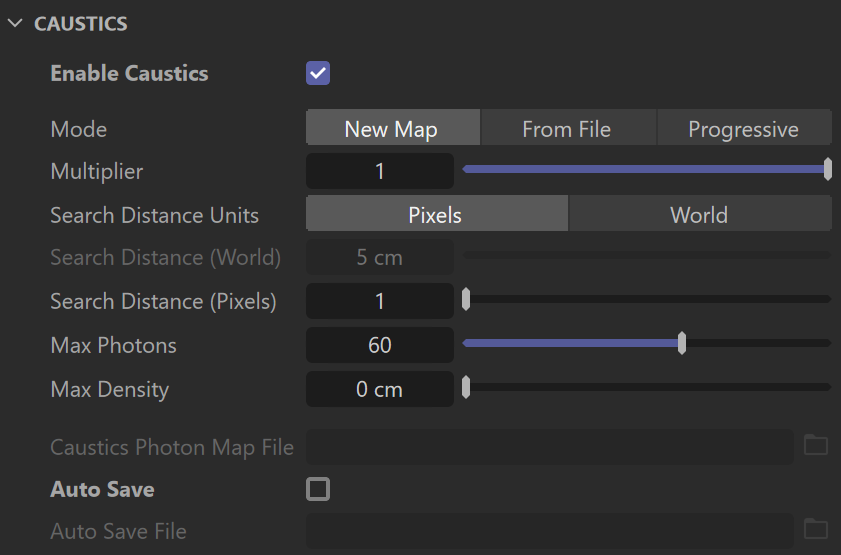
Task: Click the Auto Save File path field
Action: coord(549,531)
